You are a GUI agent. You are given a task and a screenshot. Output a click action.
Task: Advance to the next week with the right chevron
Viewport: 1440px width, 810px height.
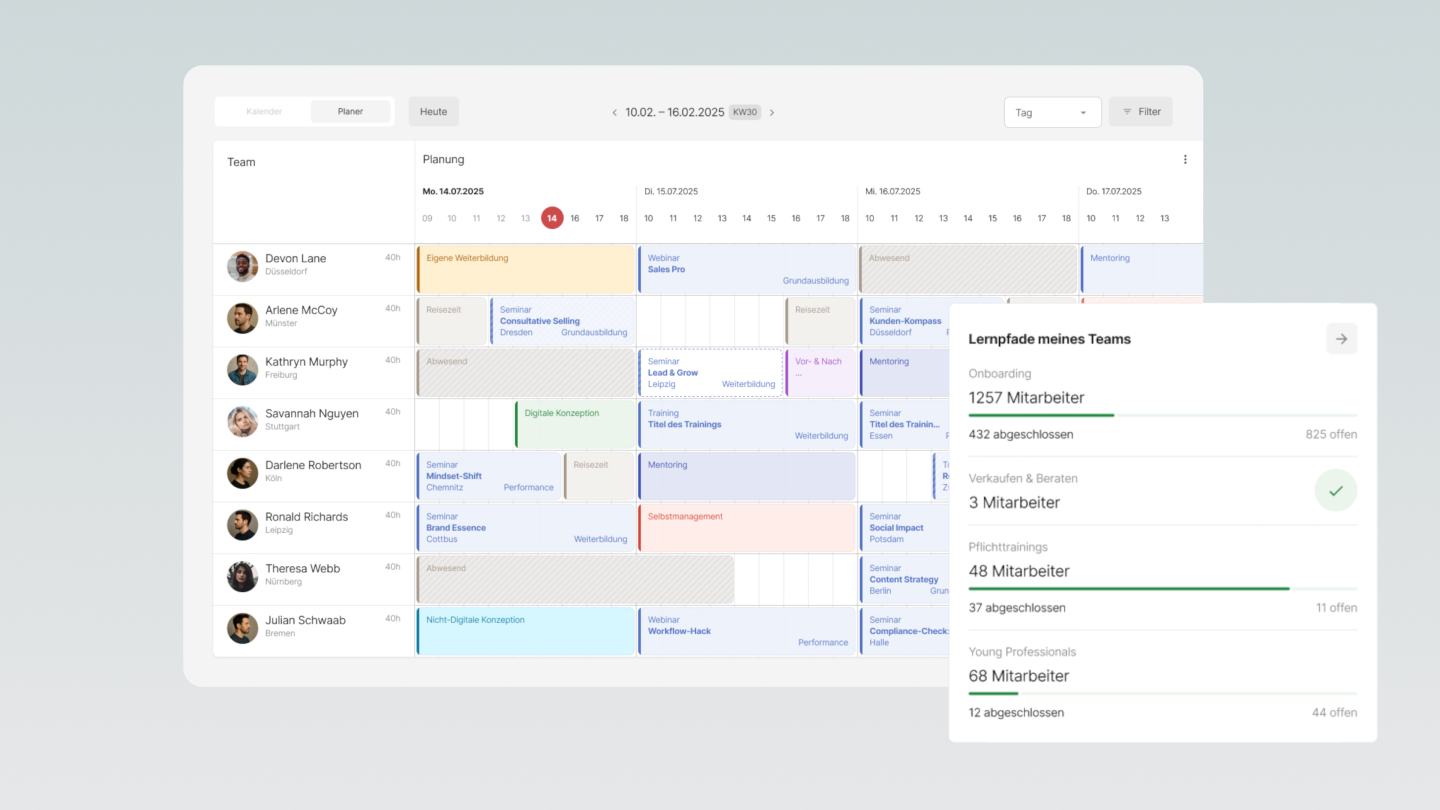pyautogui.click(x=772, y=112)
